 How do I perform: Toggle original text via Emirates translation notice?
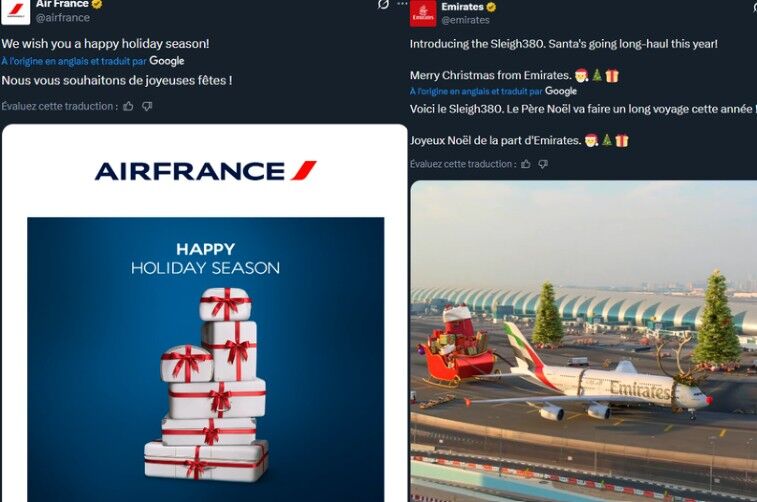476,91
